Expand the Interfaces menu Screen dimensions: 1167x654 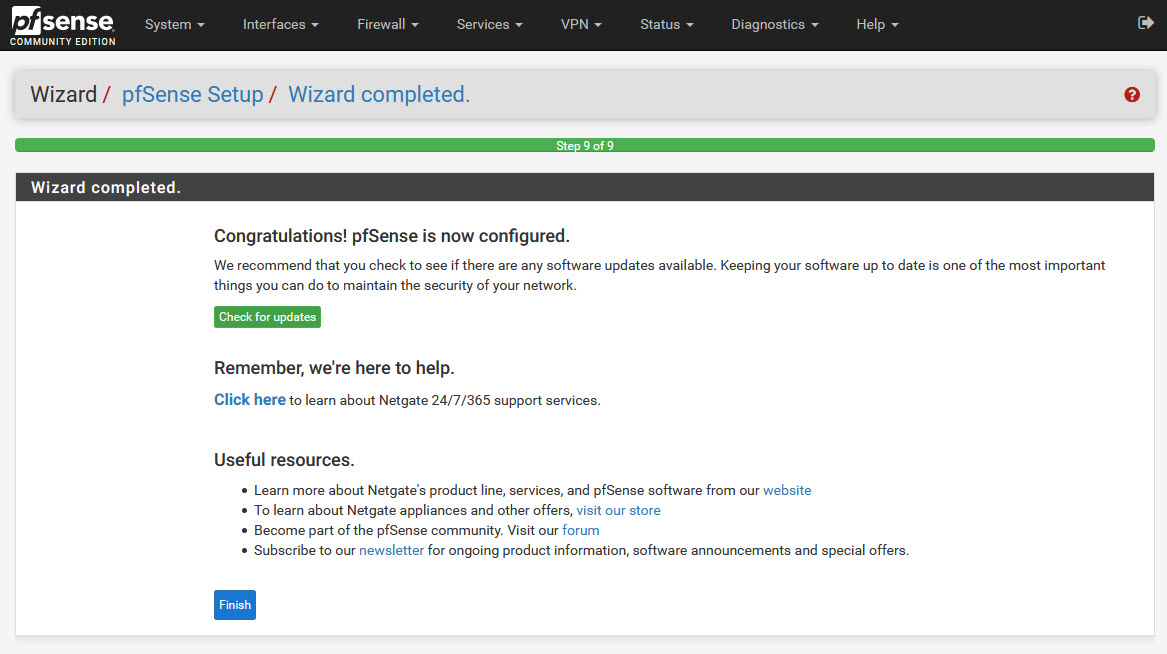click(281, 25)
